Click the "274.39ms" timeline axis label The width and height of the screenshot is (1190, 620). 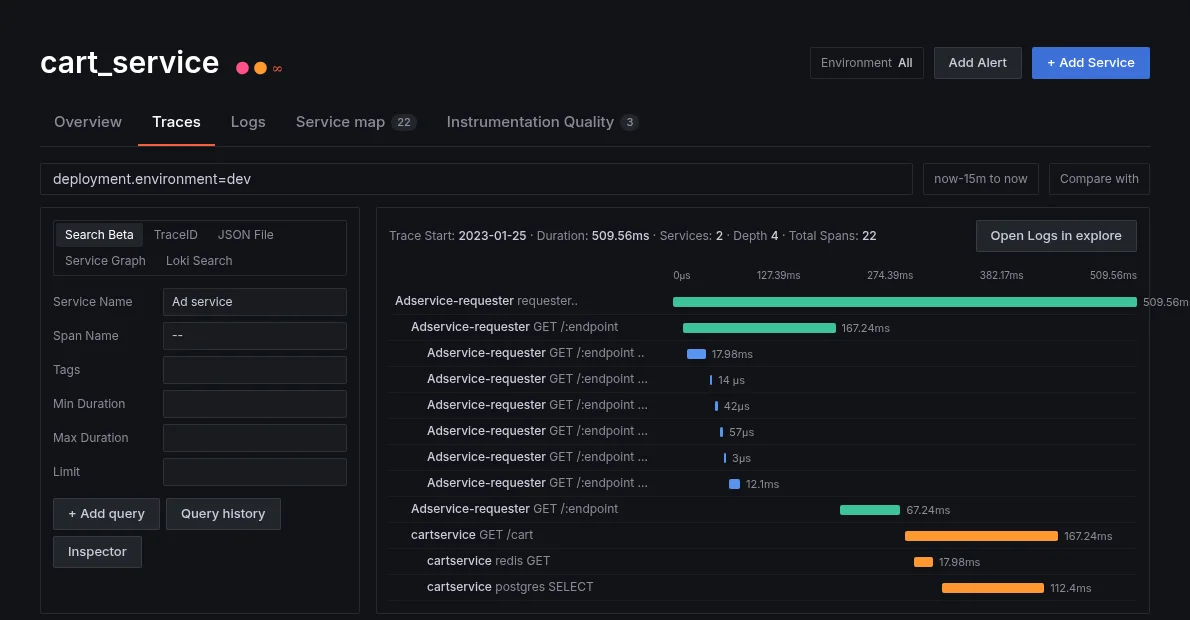tap(890, 275)
